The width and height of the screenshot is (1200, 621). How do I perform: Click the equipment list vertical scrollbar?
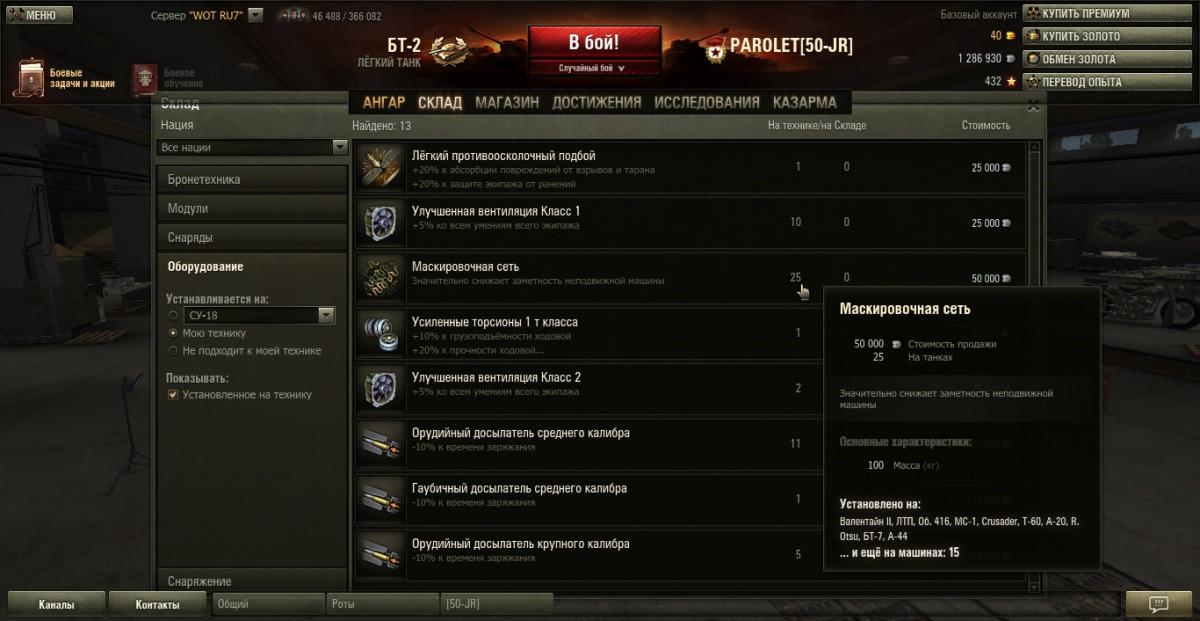(x=1035, y=360)
